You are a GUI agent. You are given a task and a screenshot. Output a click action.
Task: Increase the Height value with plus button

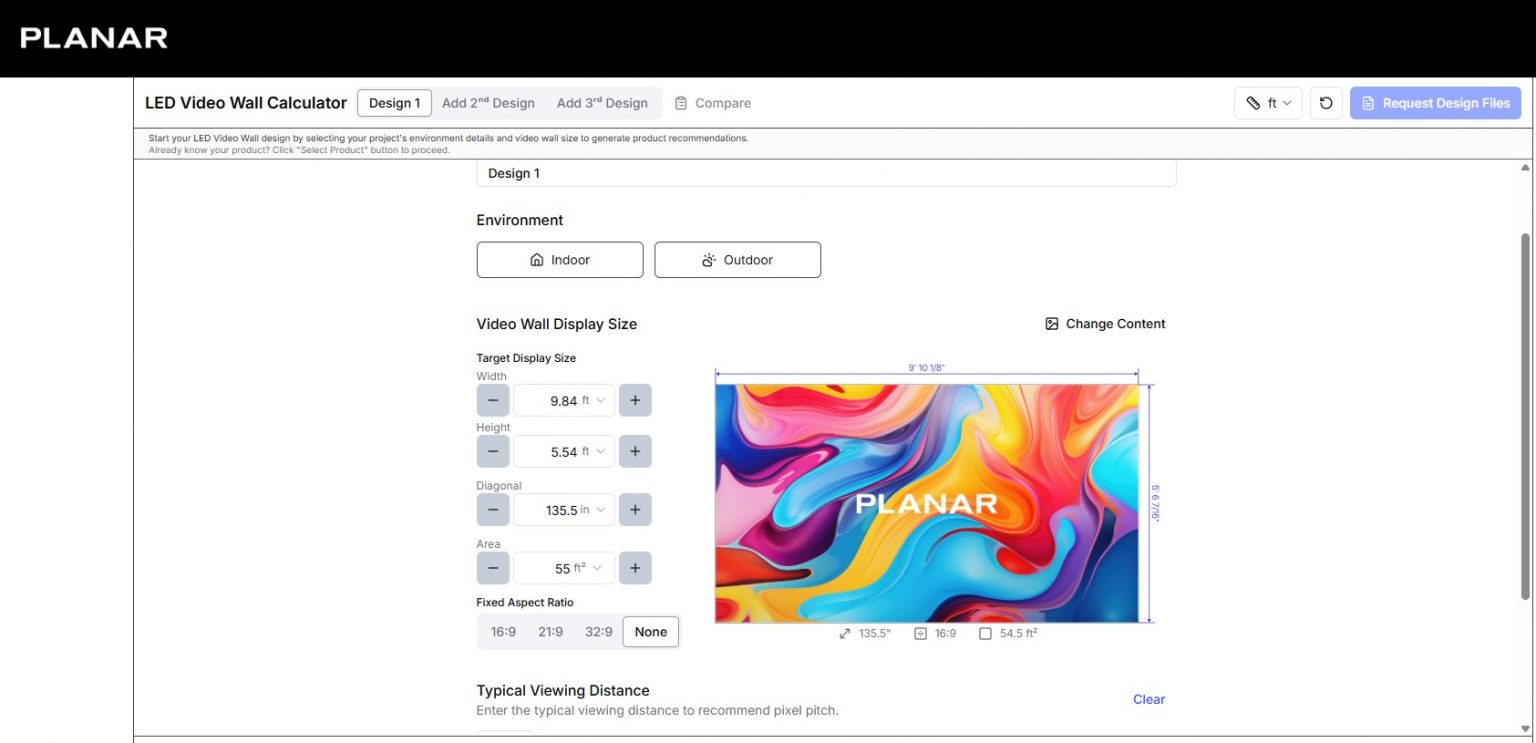coord(635,451)
